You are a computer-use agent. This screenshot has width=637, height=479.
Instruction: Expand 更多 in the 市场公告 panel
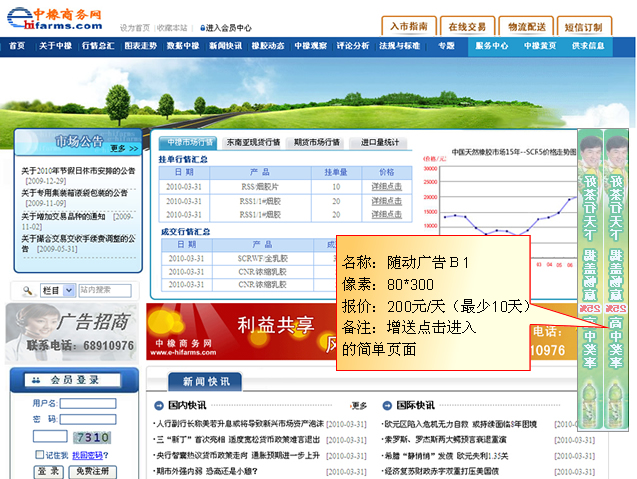[x=124, y=149]
